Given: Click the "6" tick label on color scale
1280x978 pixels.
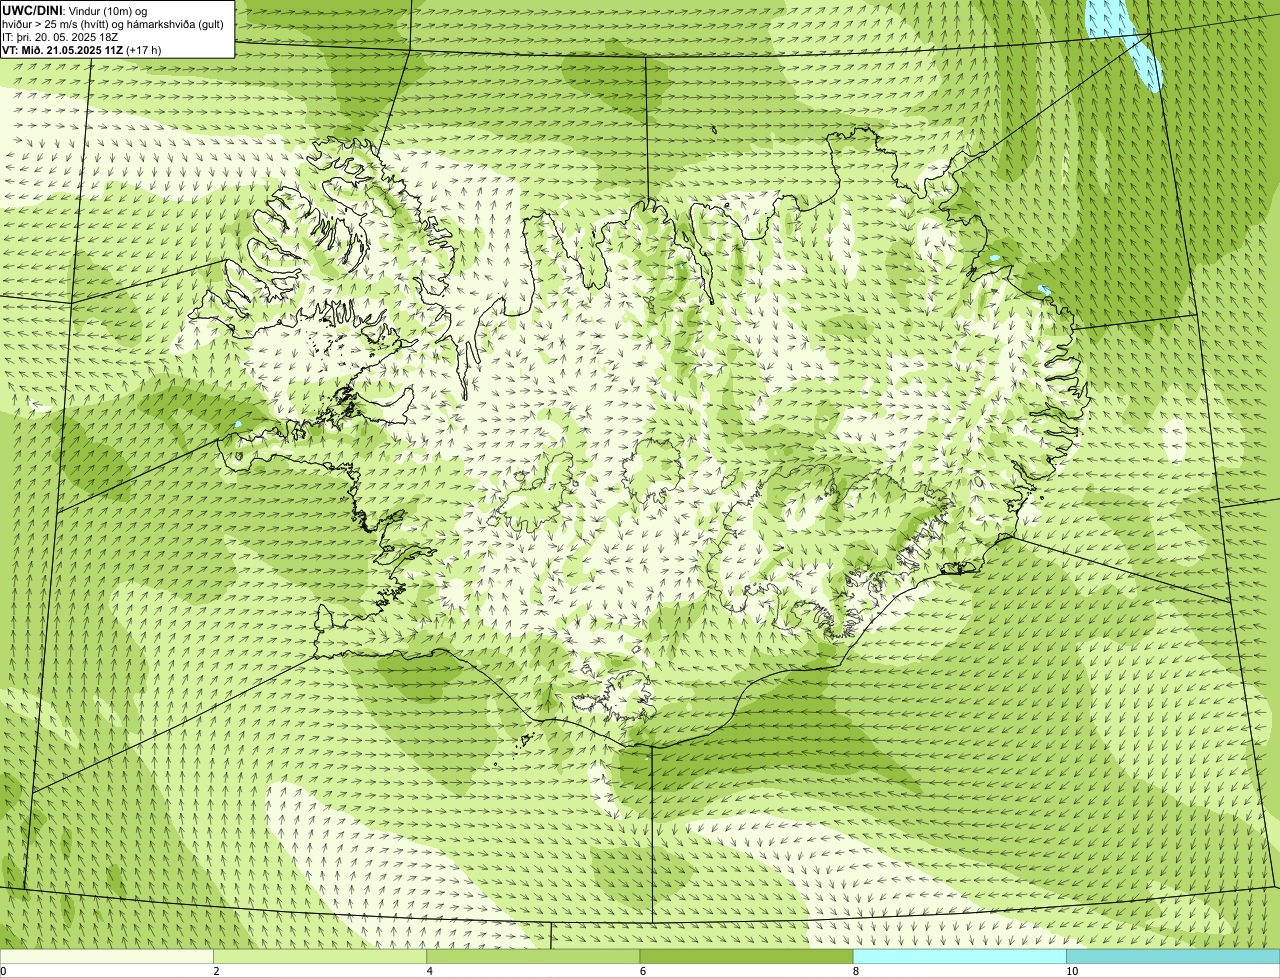Looking at the screenshot, I should click(x=643, y=971).
